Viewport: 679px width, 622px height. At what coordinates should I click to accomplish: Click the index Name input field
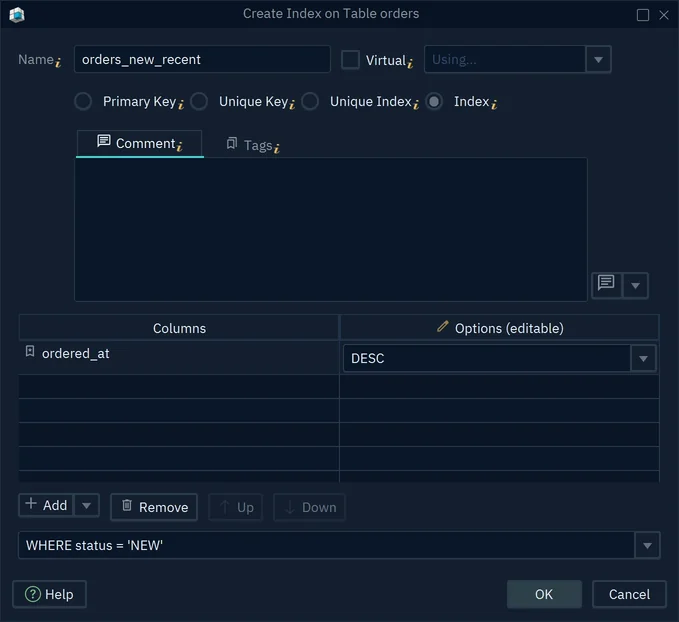[x=202, y=59]
